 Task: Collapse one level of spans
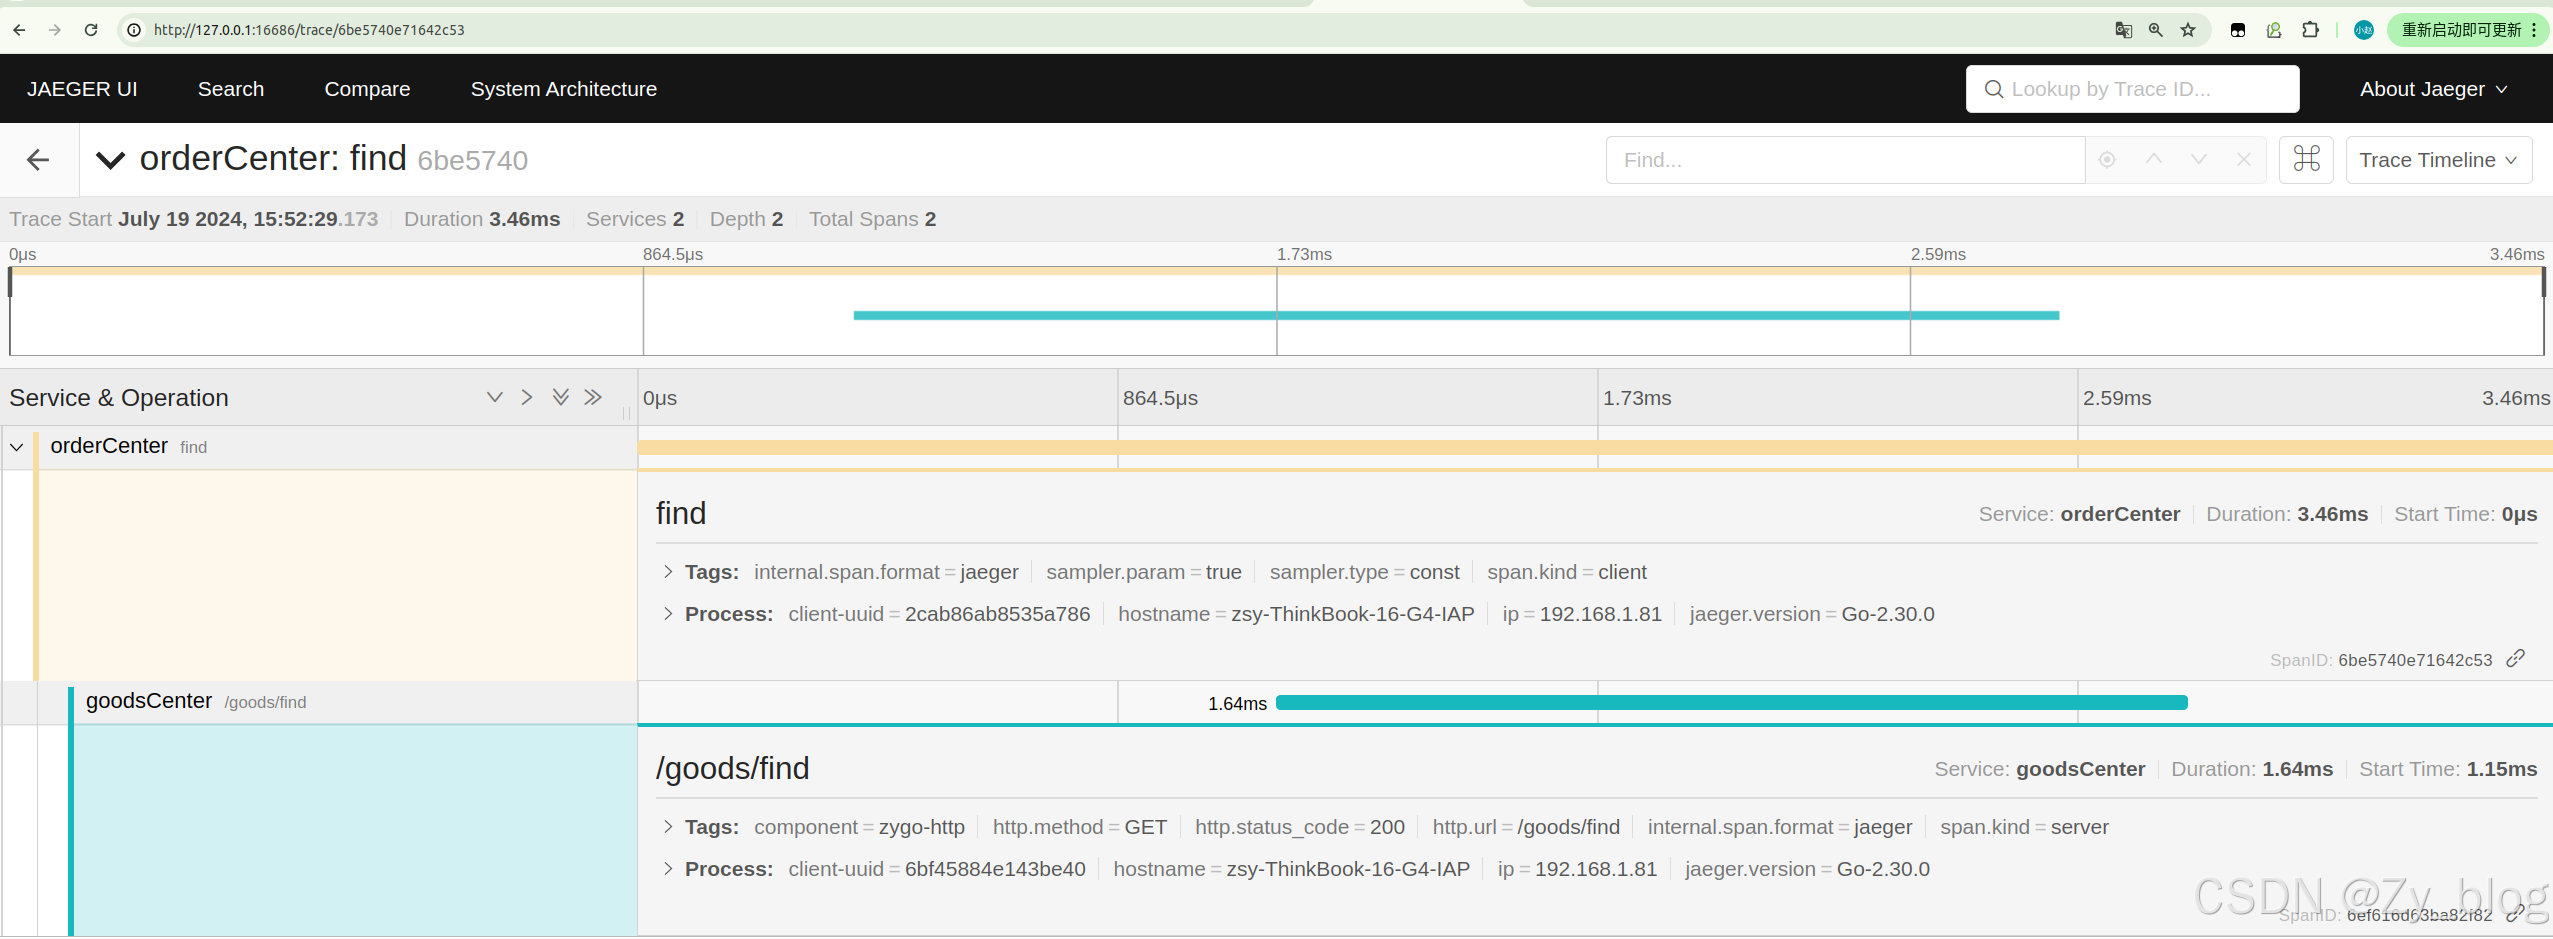[x=527, y=397]
